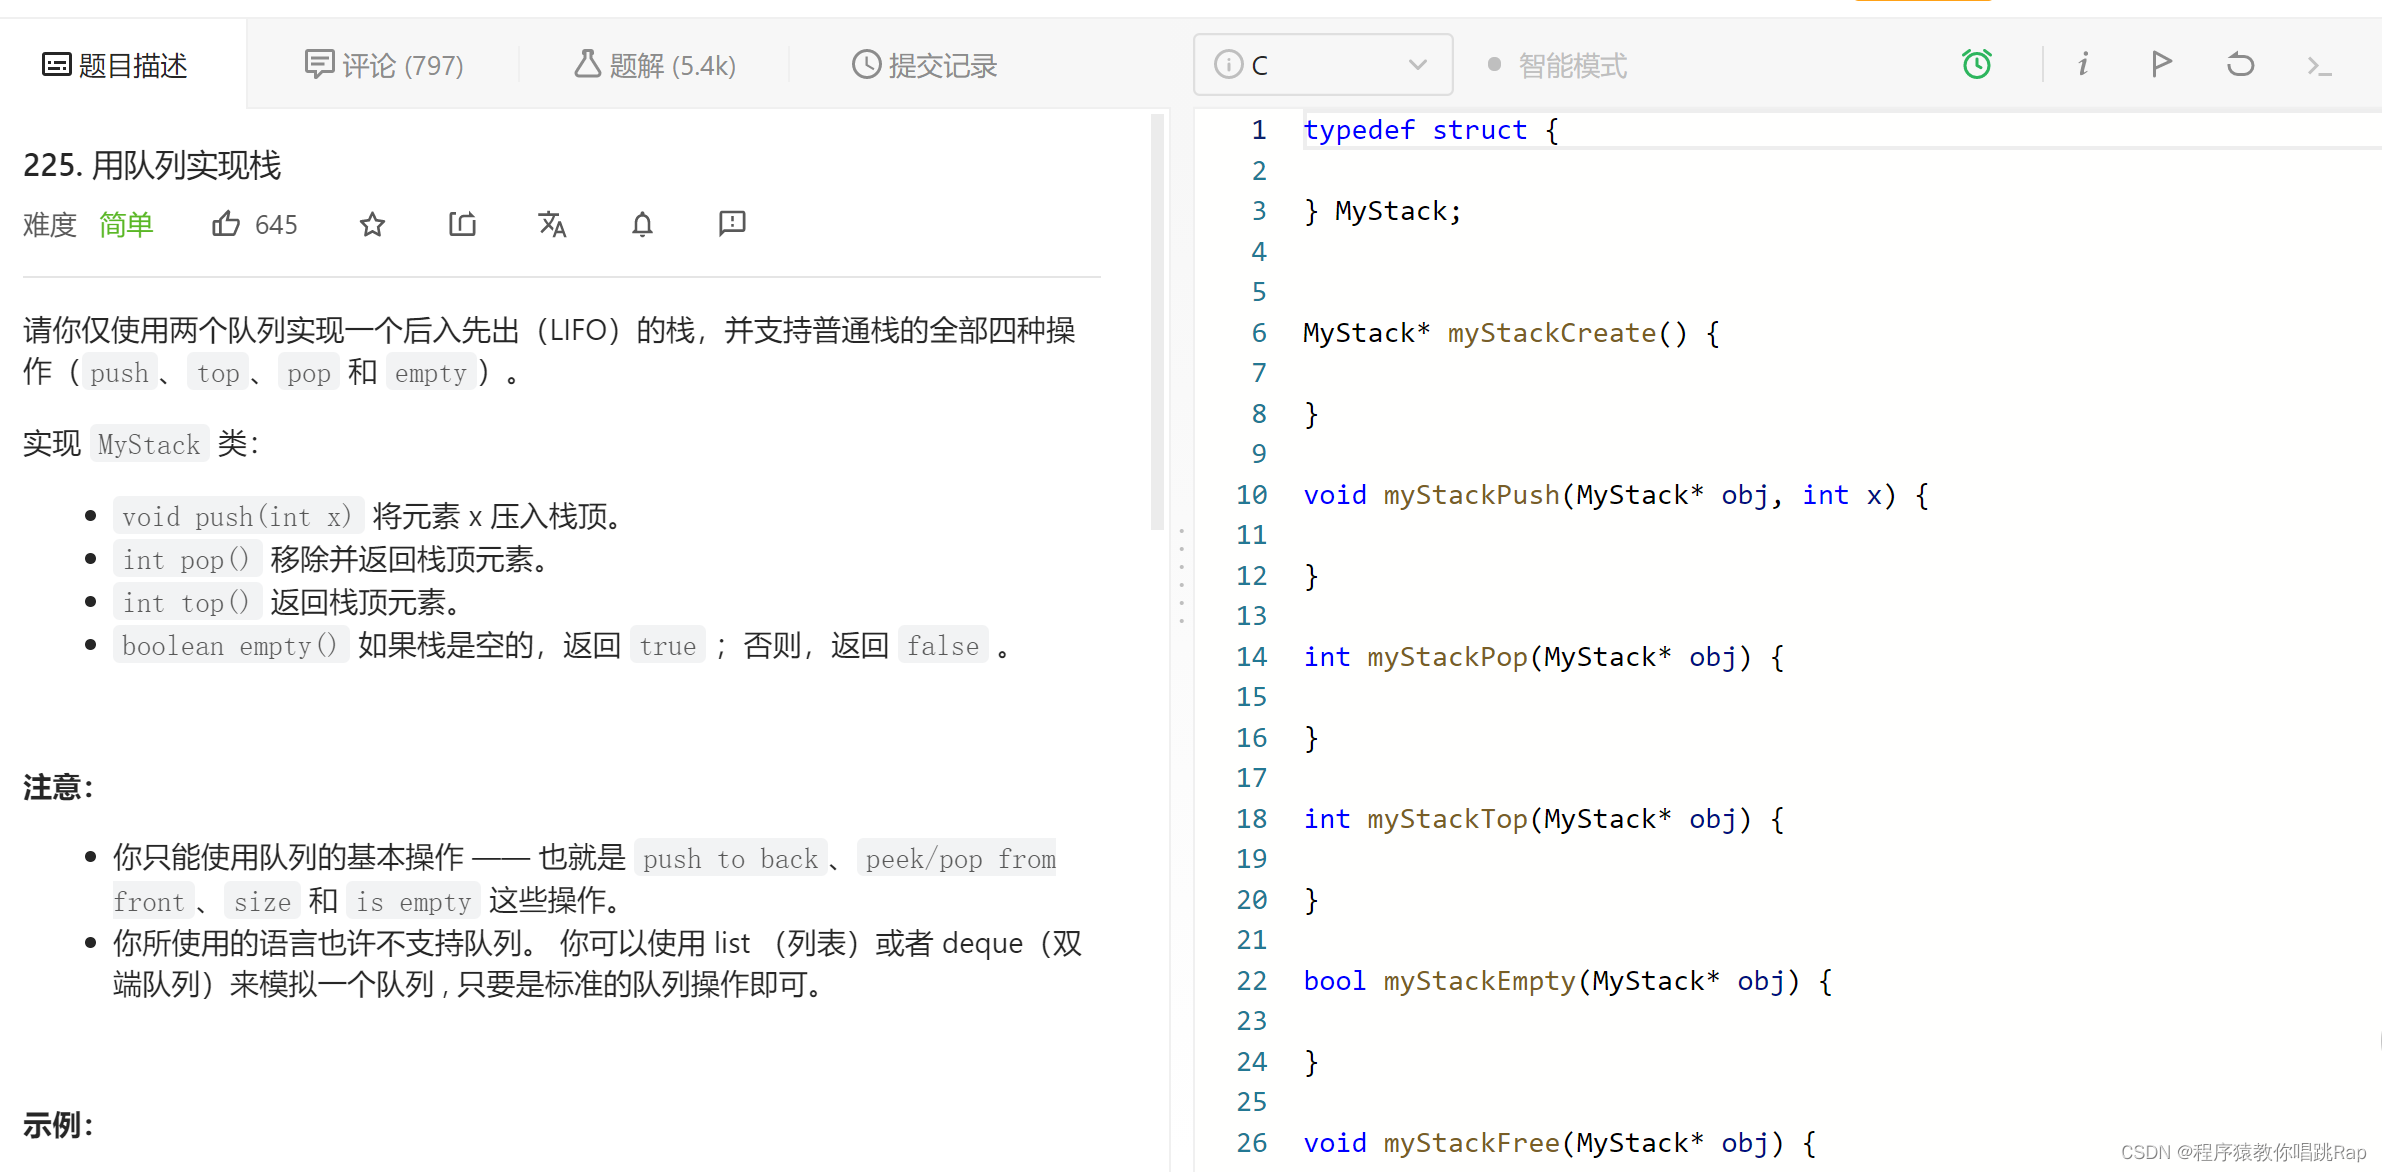Open the console terminal icon
The height and width of the screenshot is (1172, 2382).
[2319, 67]
